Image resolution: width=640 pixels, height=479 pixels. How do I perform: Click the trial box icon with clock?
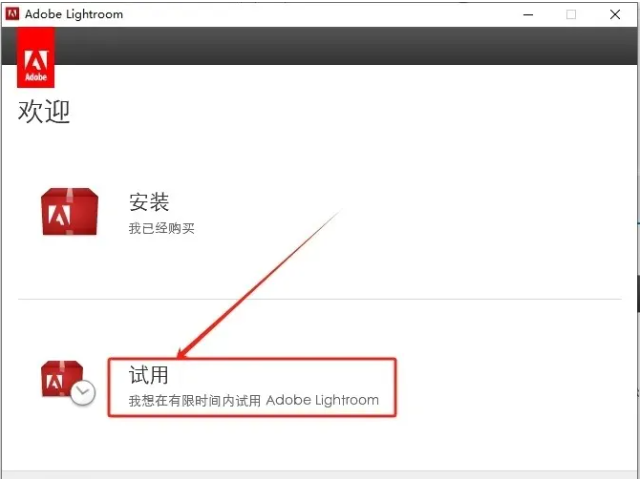point(68,383)
